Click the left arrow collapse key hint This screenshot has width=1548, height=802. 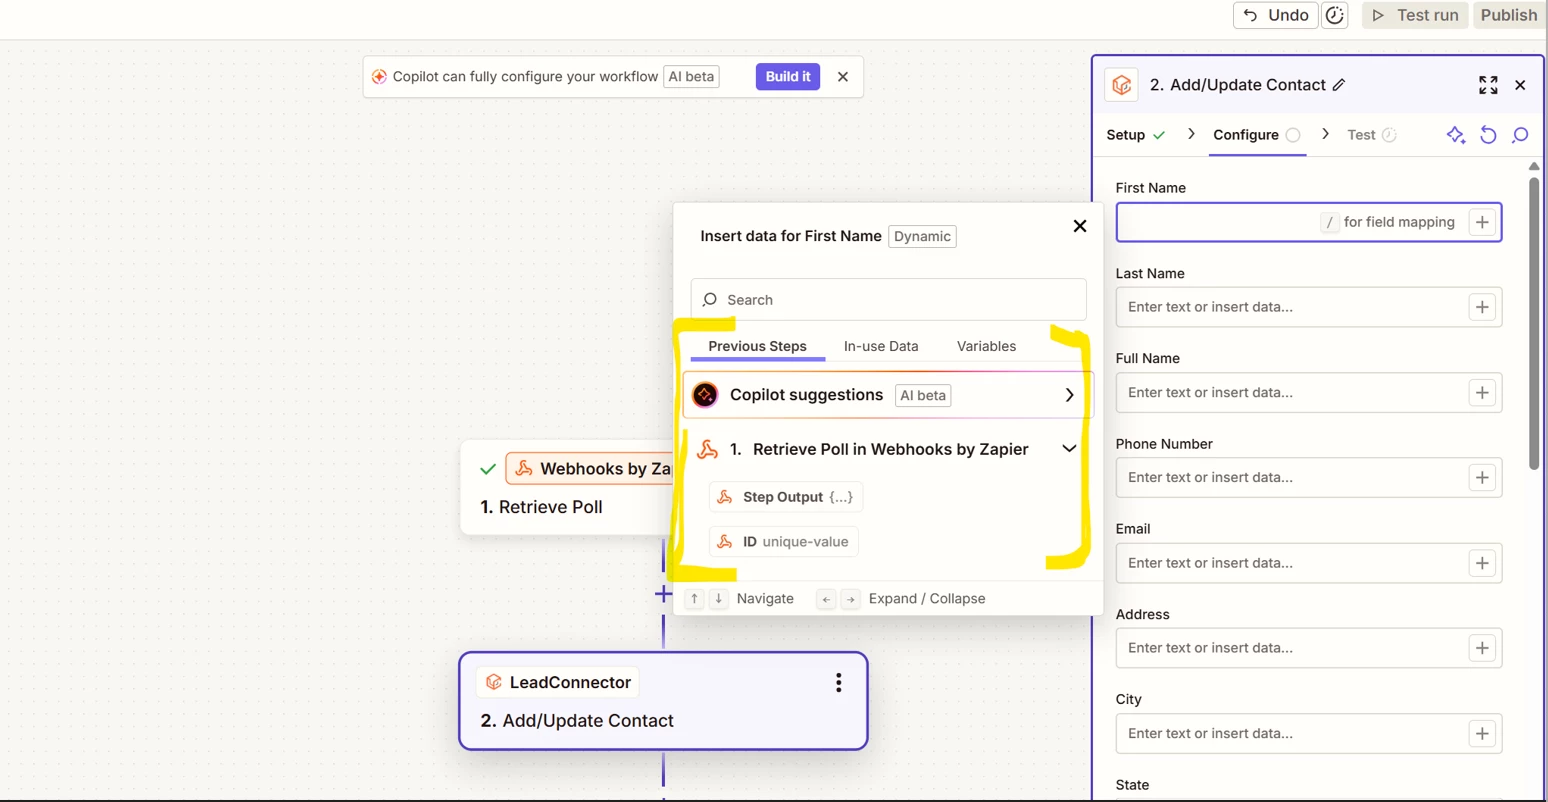click(826, 599)
